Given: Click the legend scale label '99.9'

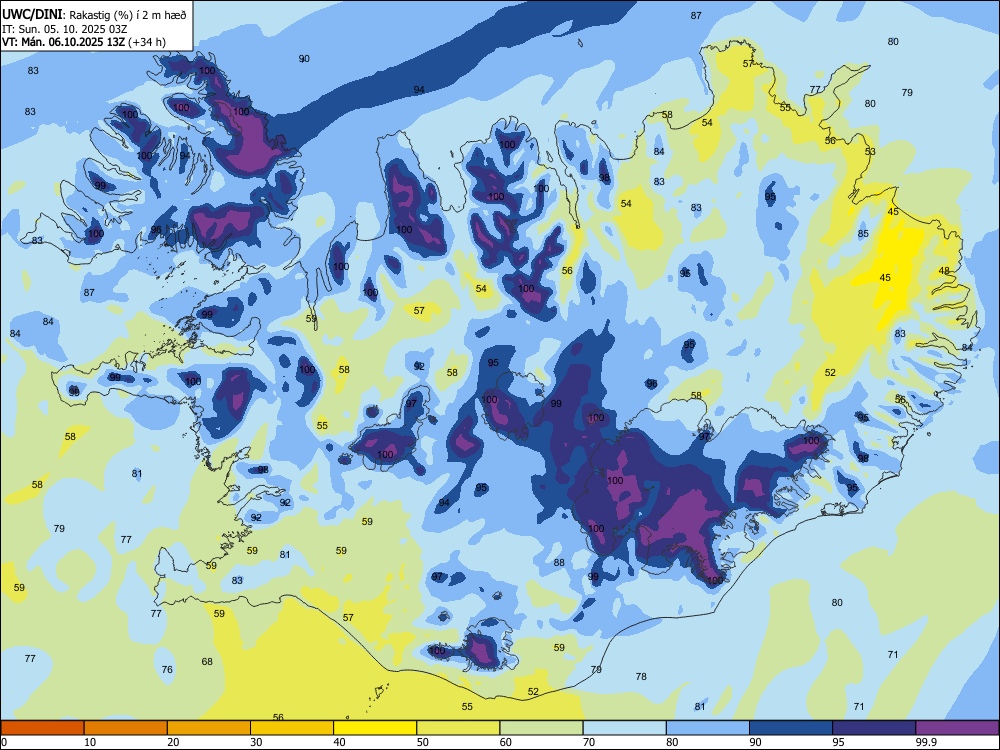Looking at the screenshot, I should click(926, 742).
